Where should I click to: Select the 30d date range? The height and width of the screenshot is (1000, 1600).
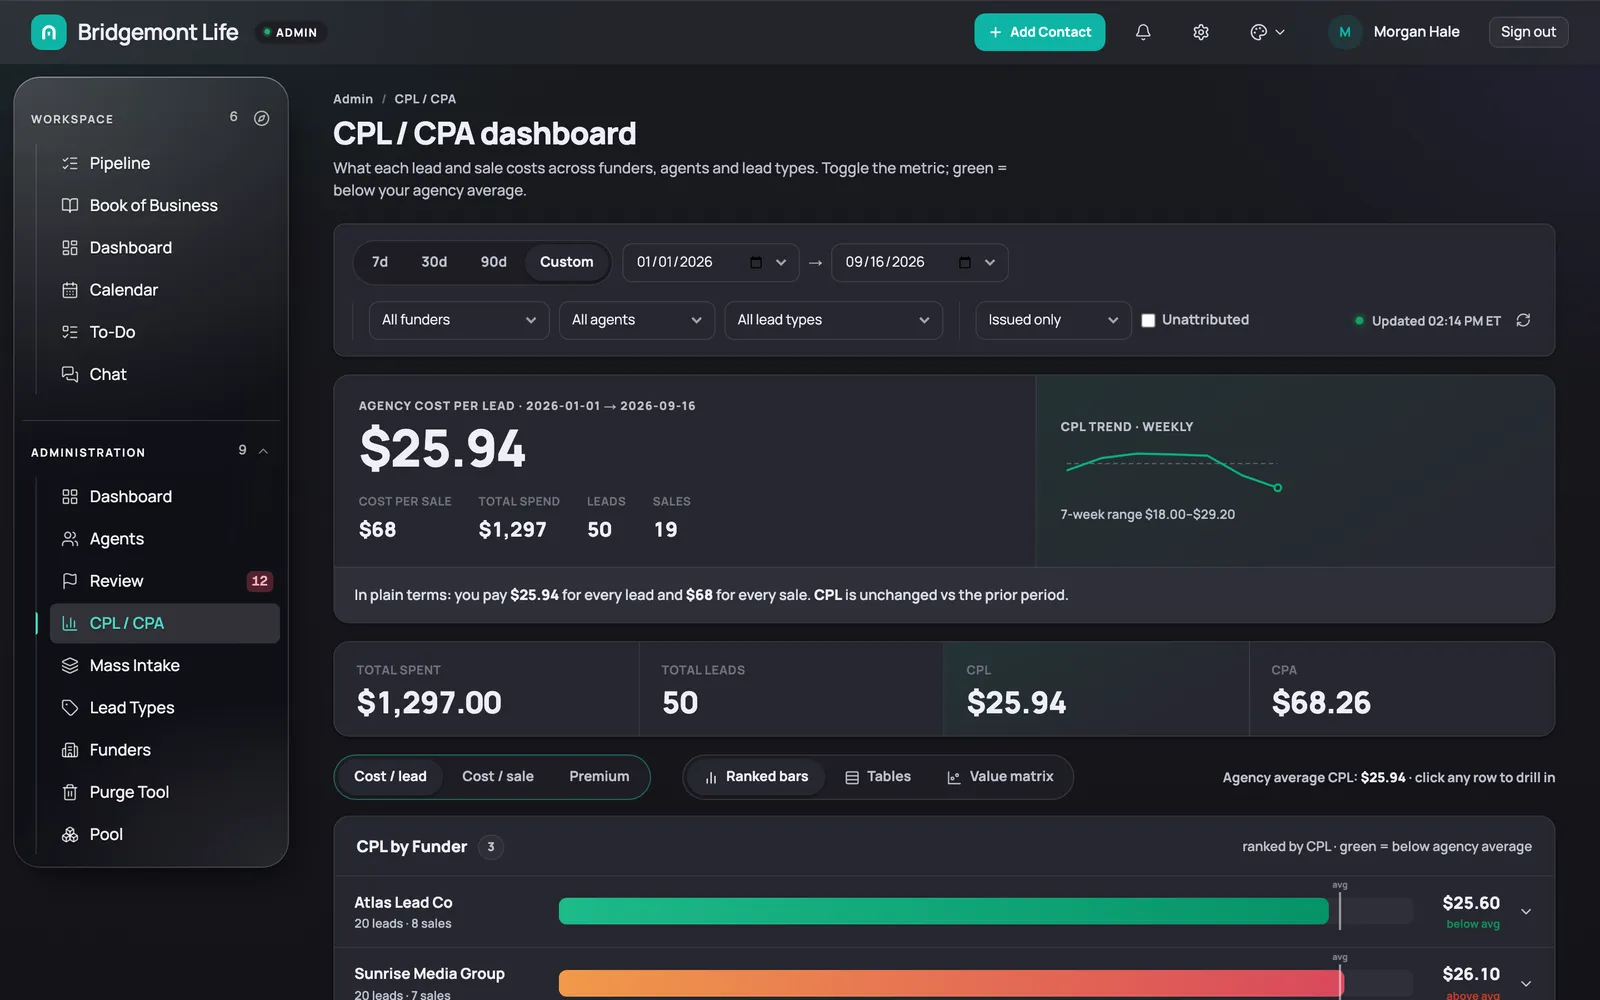(434, 262)
